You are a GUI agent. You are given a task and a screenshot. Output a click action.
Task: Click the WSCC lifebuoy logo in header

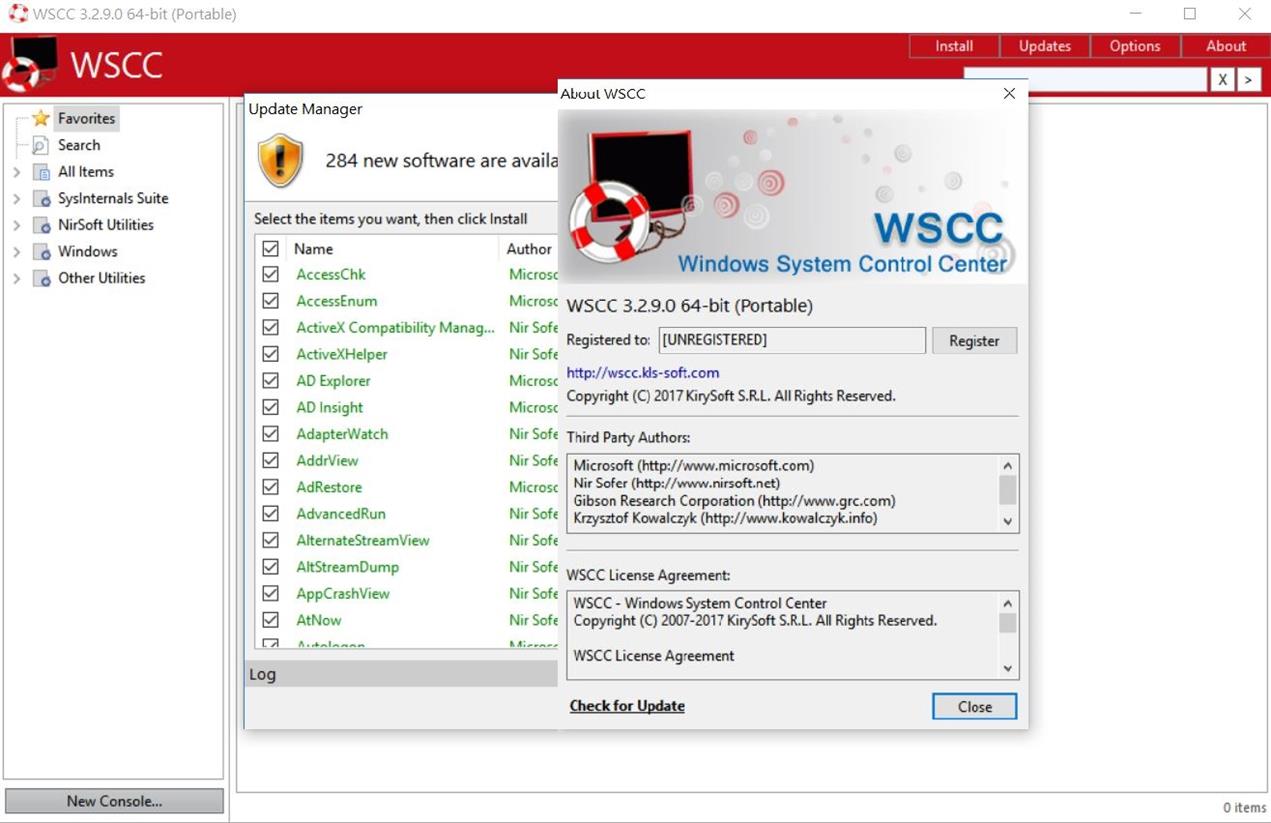[29, 65]
